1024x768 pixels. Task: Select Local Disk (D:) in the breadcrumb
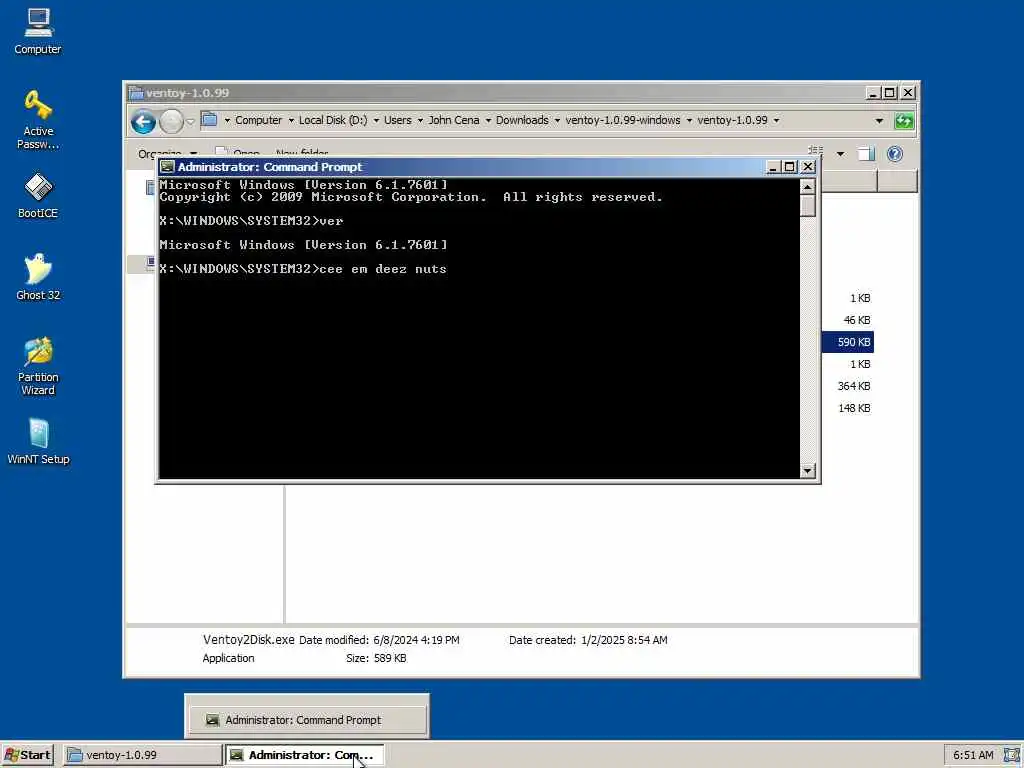[x=333, y=120]
